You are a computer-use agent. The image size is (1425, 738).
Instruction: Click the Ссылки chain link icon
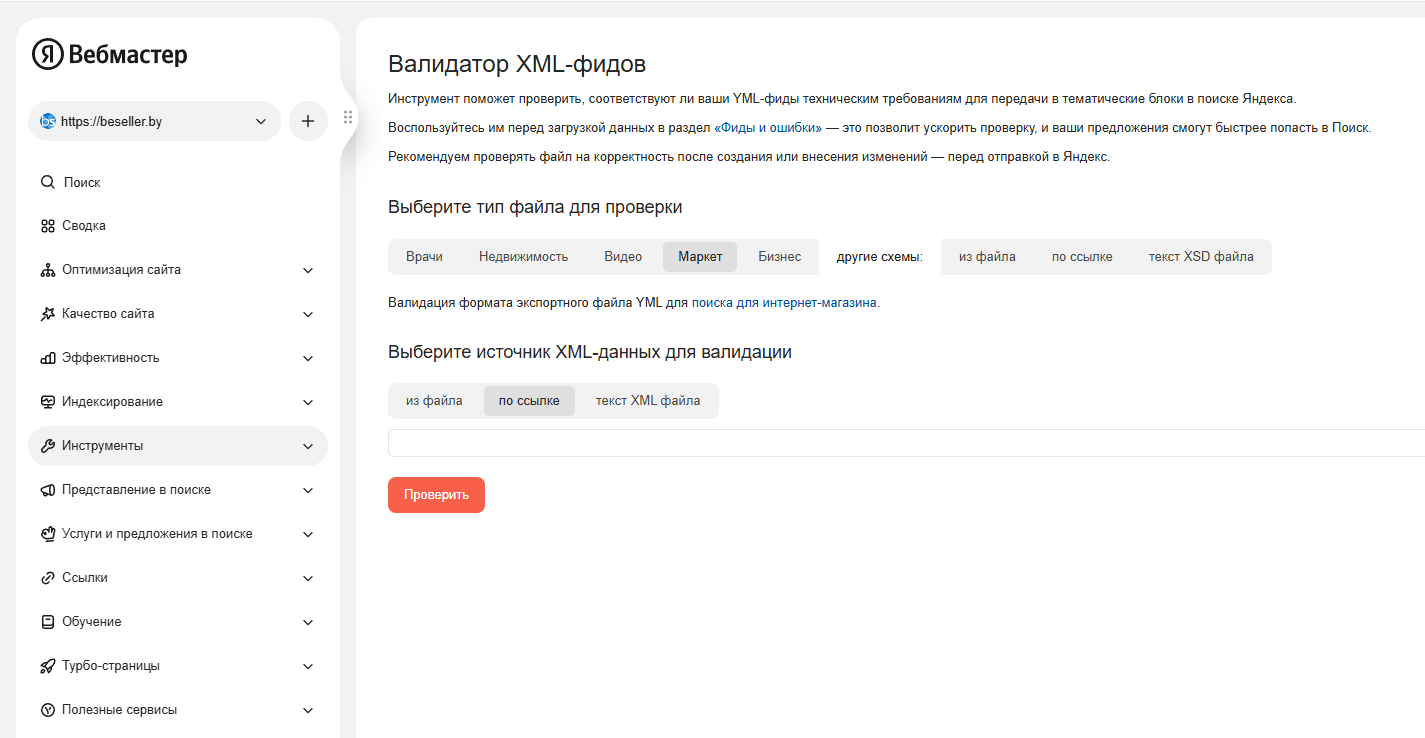pos(47,578)
